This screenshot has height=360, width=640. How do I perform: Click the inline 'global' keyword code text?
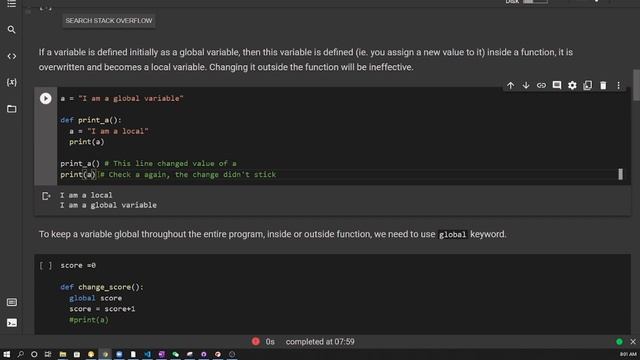[x=452, y=235]
